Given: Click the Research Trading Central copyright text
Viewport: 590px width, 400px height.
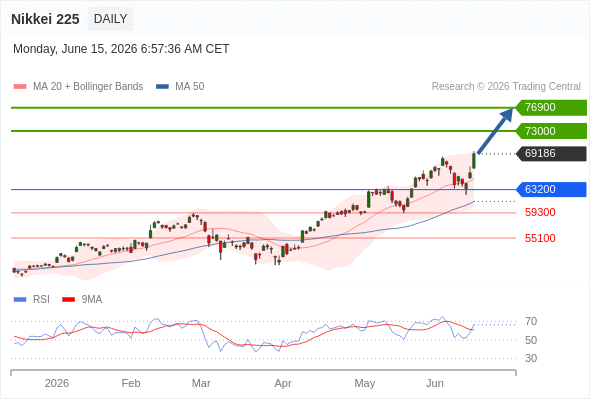Looking at the screenshot, I should click(506, 87).
